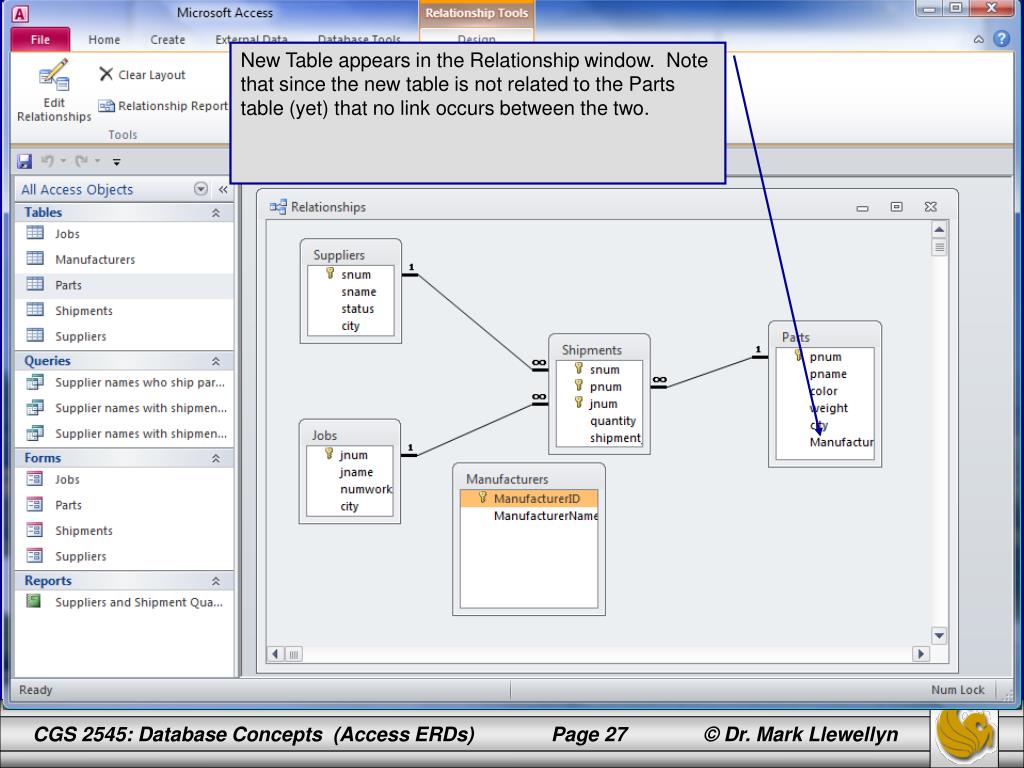Select ManufacturerName field in Manufacturers table

click(x=529, y=516)
